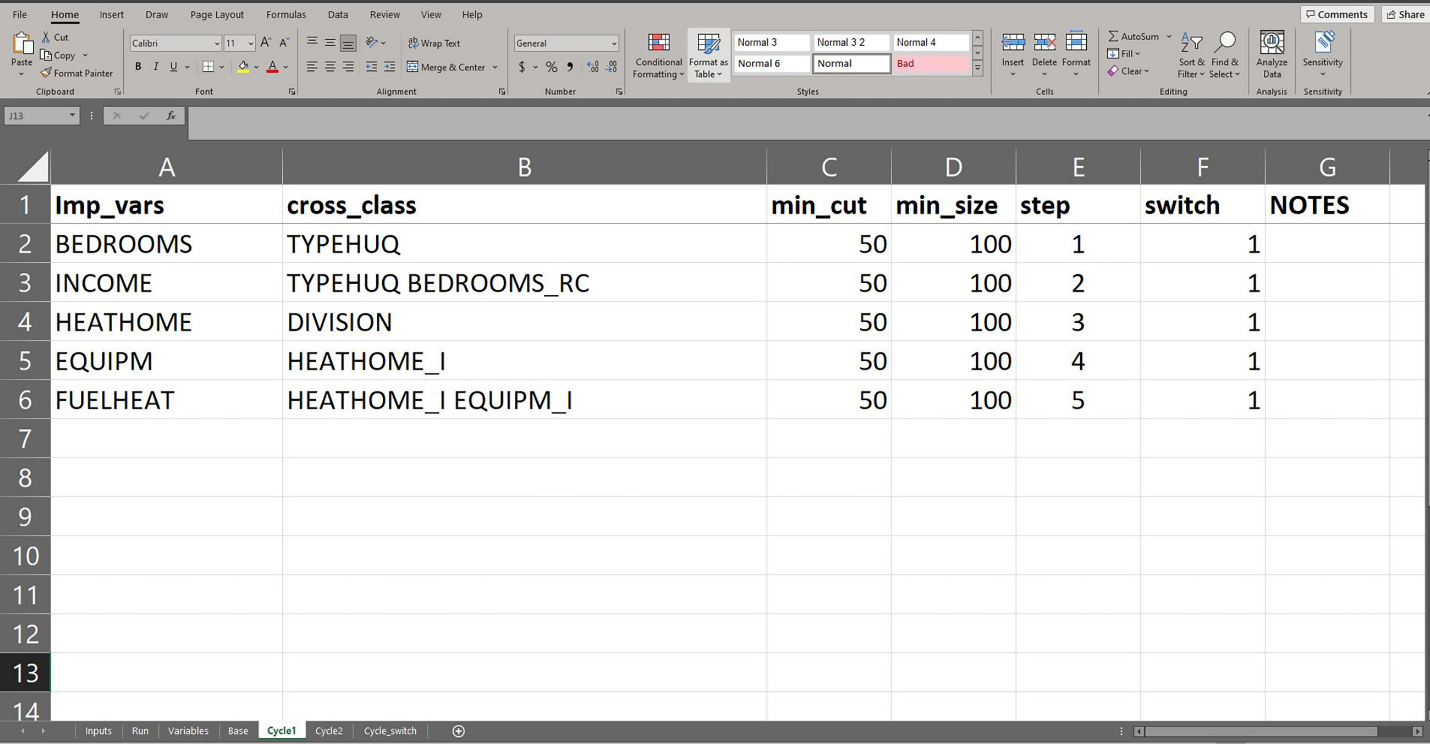This screenshot has width=1430, height=744.
Task: Toggle bold formatting
Action: coord(138,66)
